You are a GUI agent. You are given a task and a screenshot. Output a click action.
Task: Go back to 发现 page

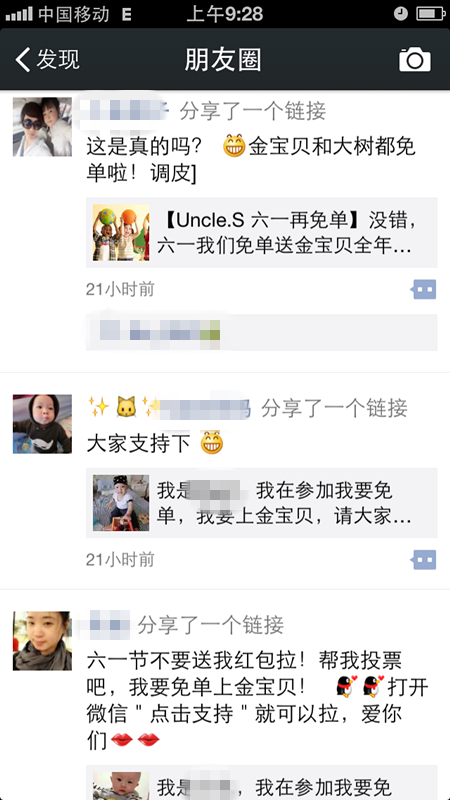point(47,60)
